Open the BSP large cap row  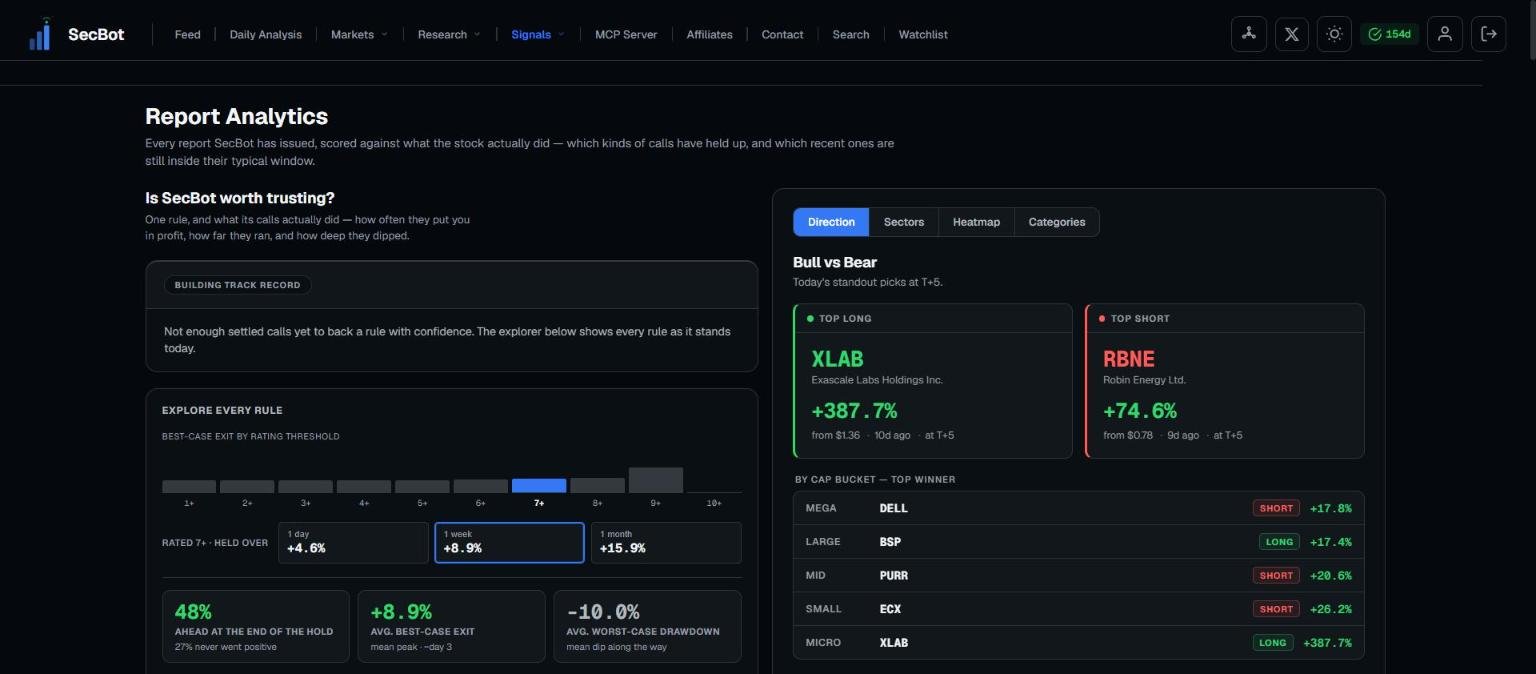point(1079,542)
